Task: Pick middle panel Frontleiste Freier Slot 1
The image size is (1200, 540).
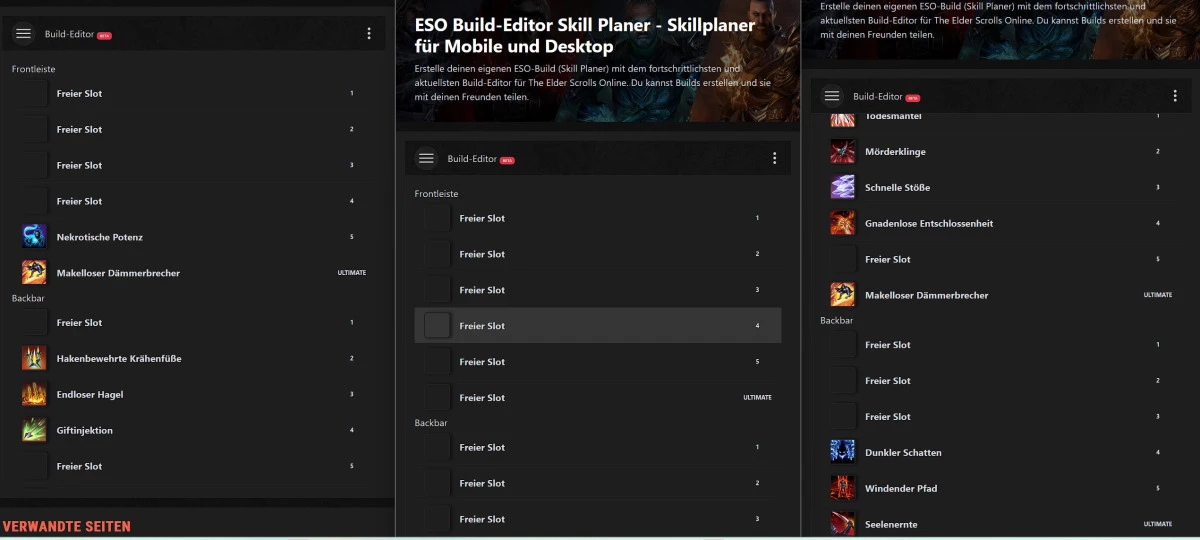Action: click(598, 218)
